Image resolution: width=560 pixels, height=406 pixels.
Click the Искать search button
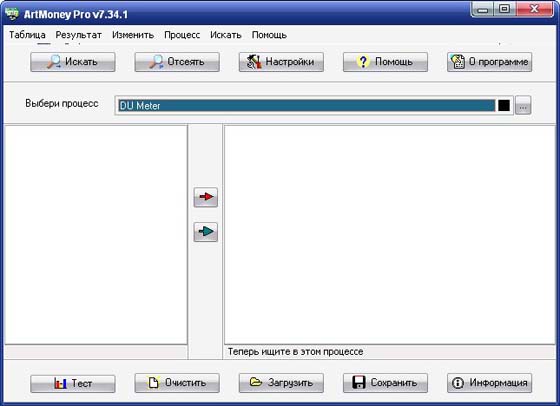coord(73,62)
